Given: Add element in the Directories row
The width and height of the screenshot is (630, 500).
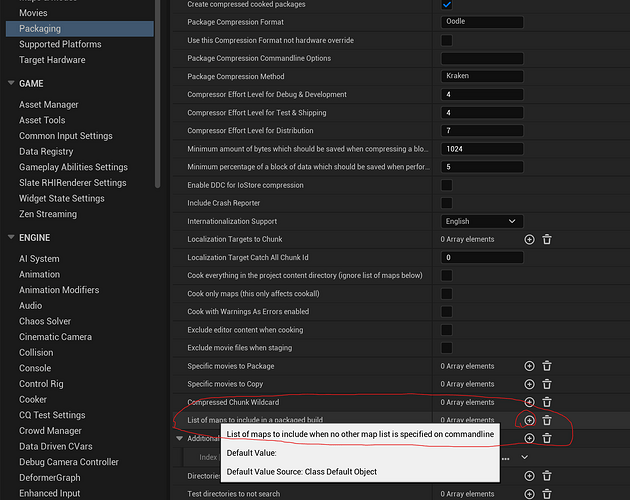Looking at the screenshot, I should click(529, 476).
